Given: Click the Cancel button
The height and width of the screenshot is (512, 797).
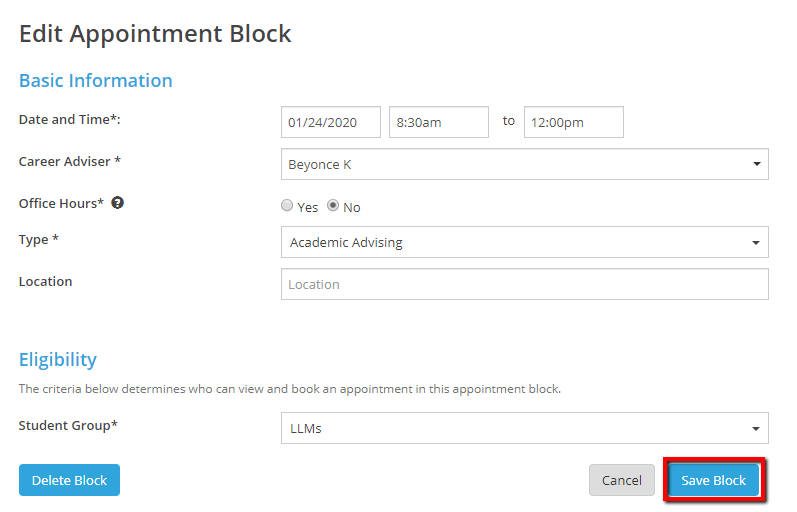Looking at the screenshot, I should (621, 480).
